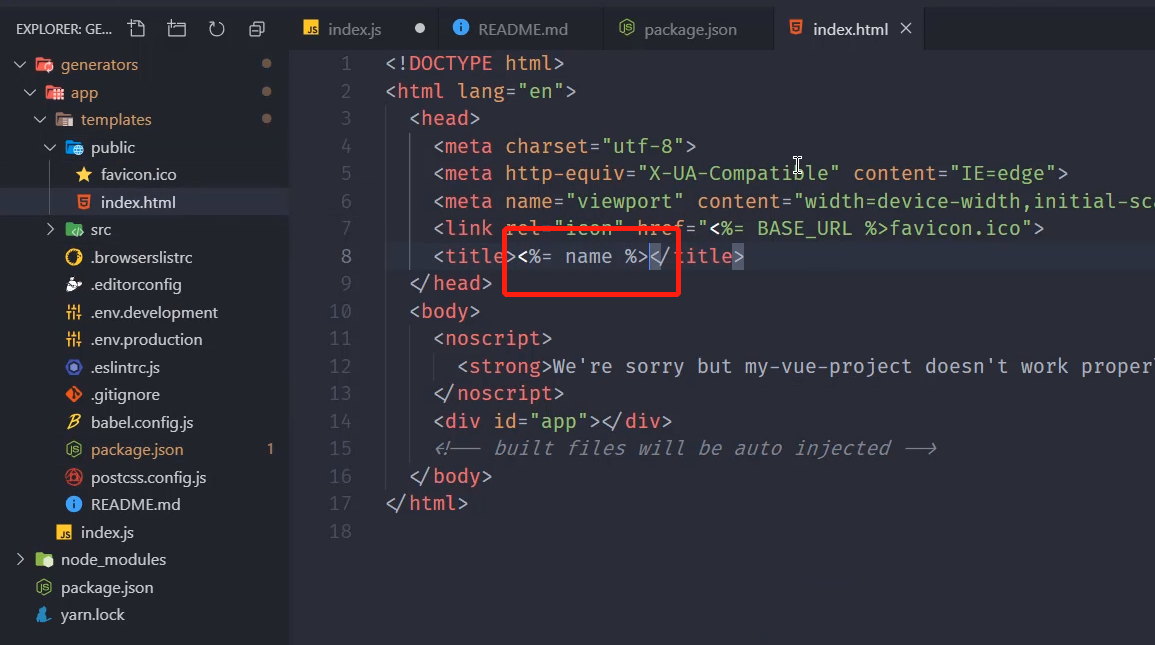The height and width of the screenshot is (645, 1155).
Task: Click the div id="app" line
Action: (552, 422)
